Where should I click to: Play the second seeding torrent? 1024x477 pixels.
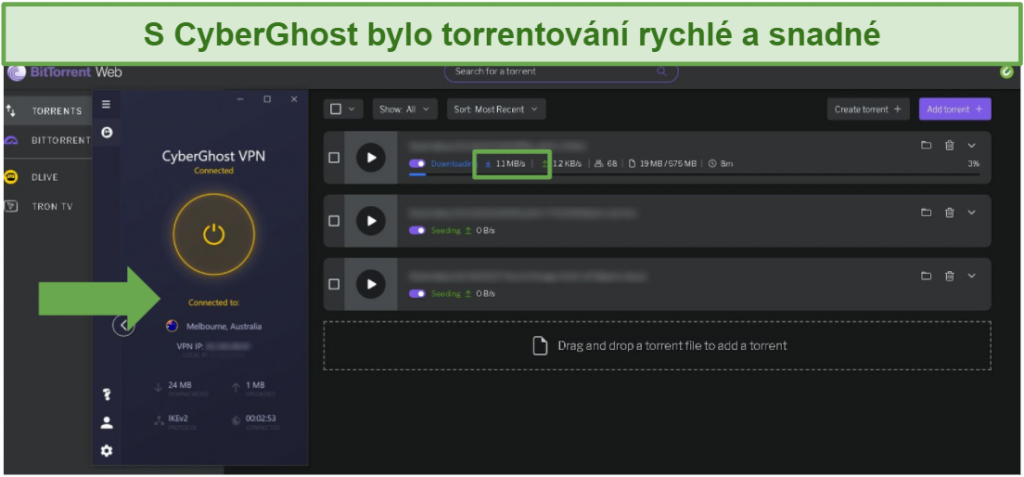(x=371, y=221)
